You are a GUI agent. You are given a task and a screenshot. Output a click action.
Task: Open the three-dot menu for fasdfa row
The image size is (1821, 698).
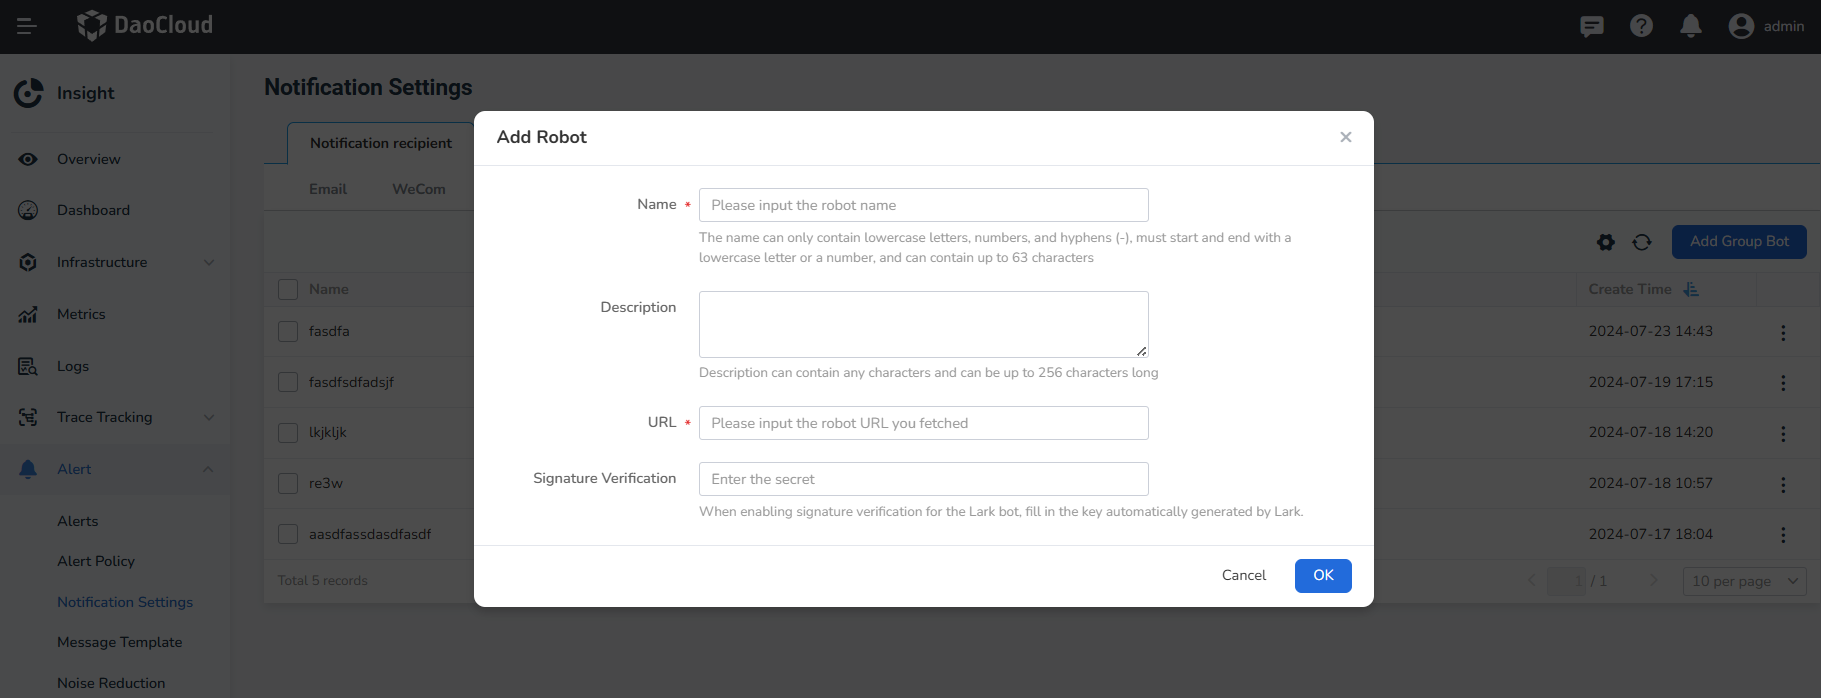coord(1782,332)
